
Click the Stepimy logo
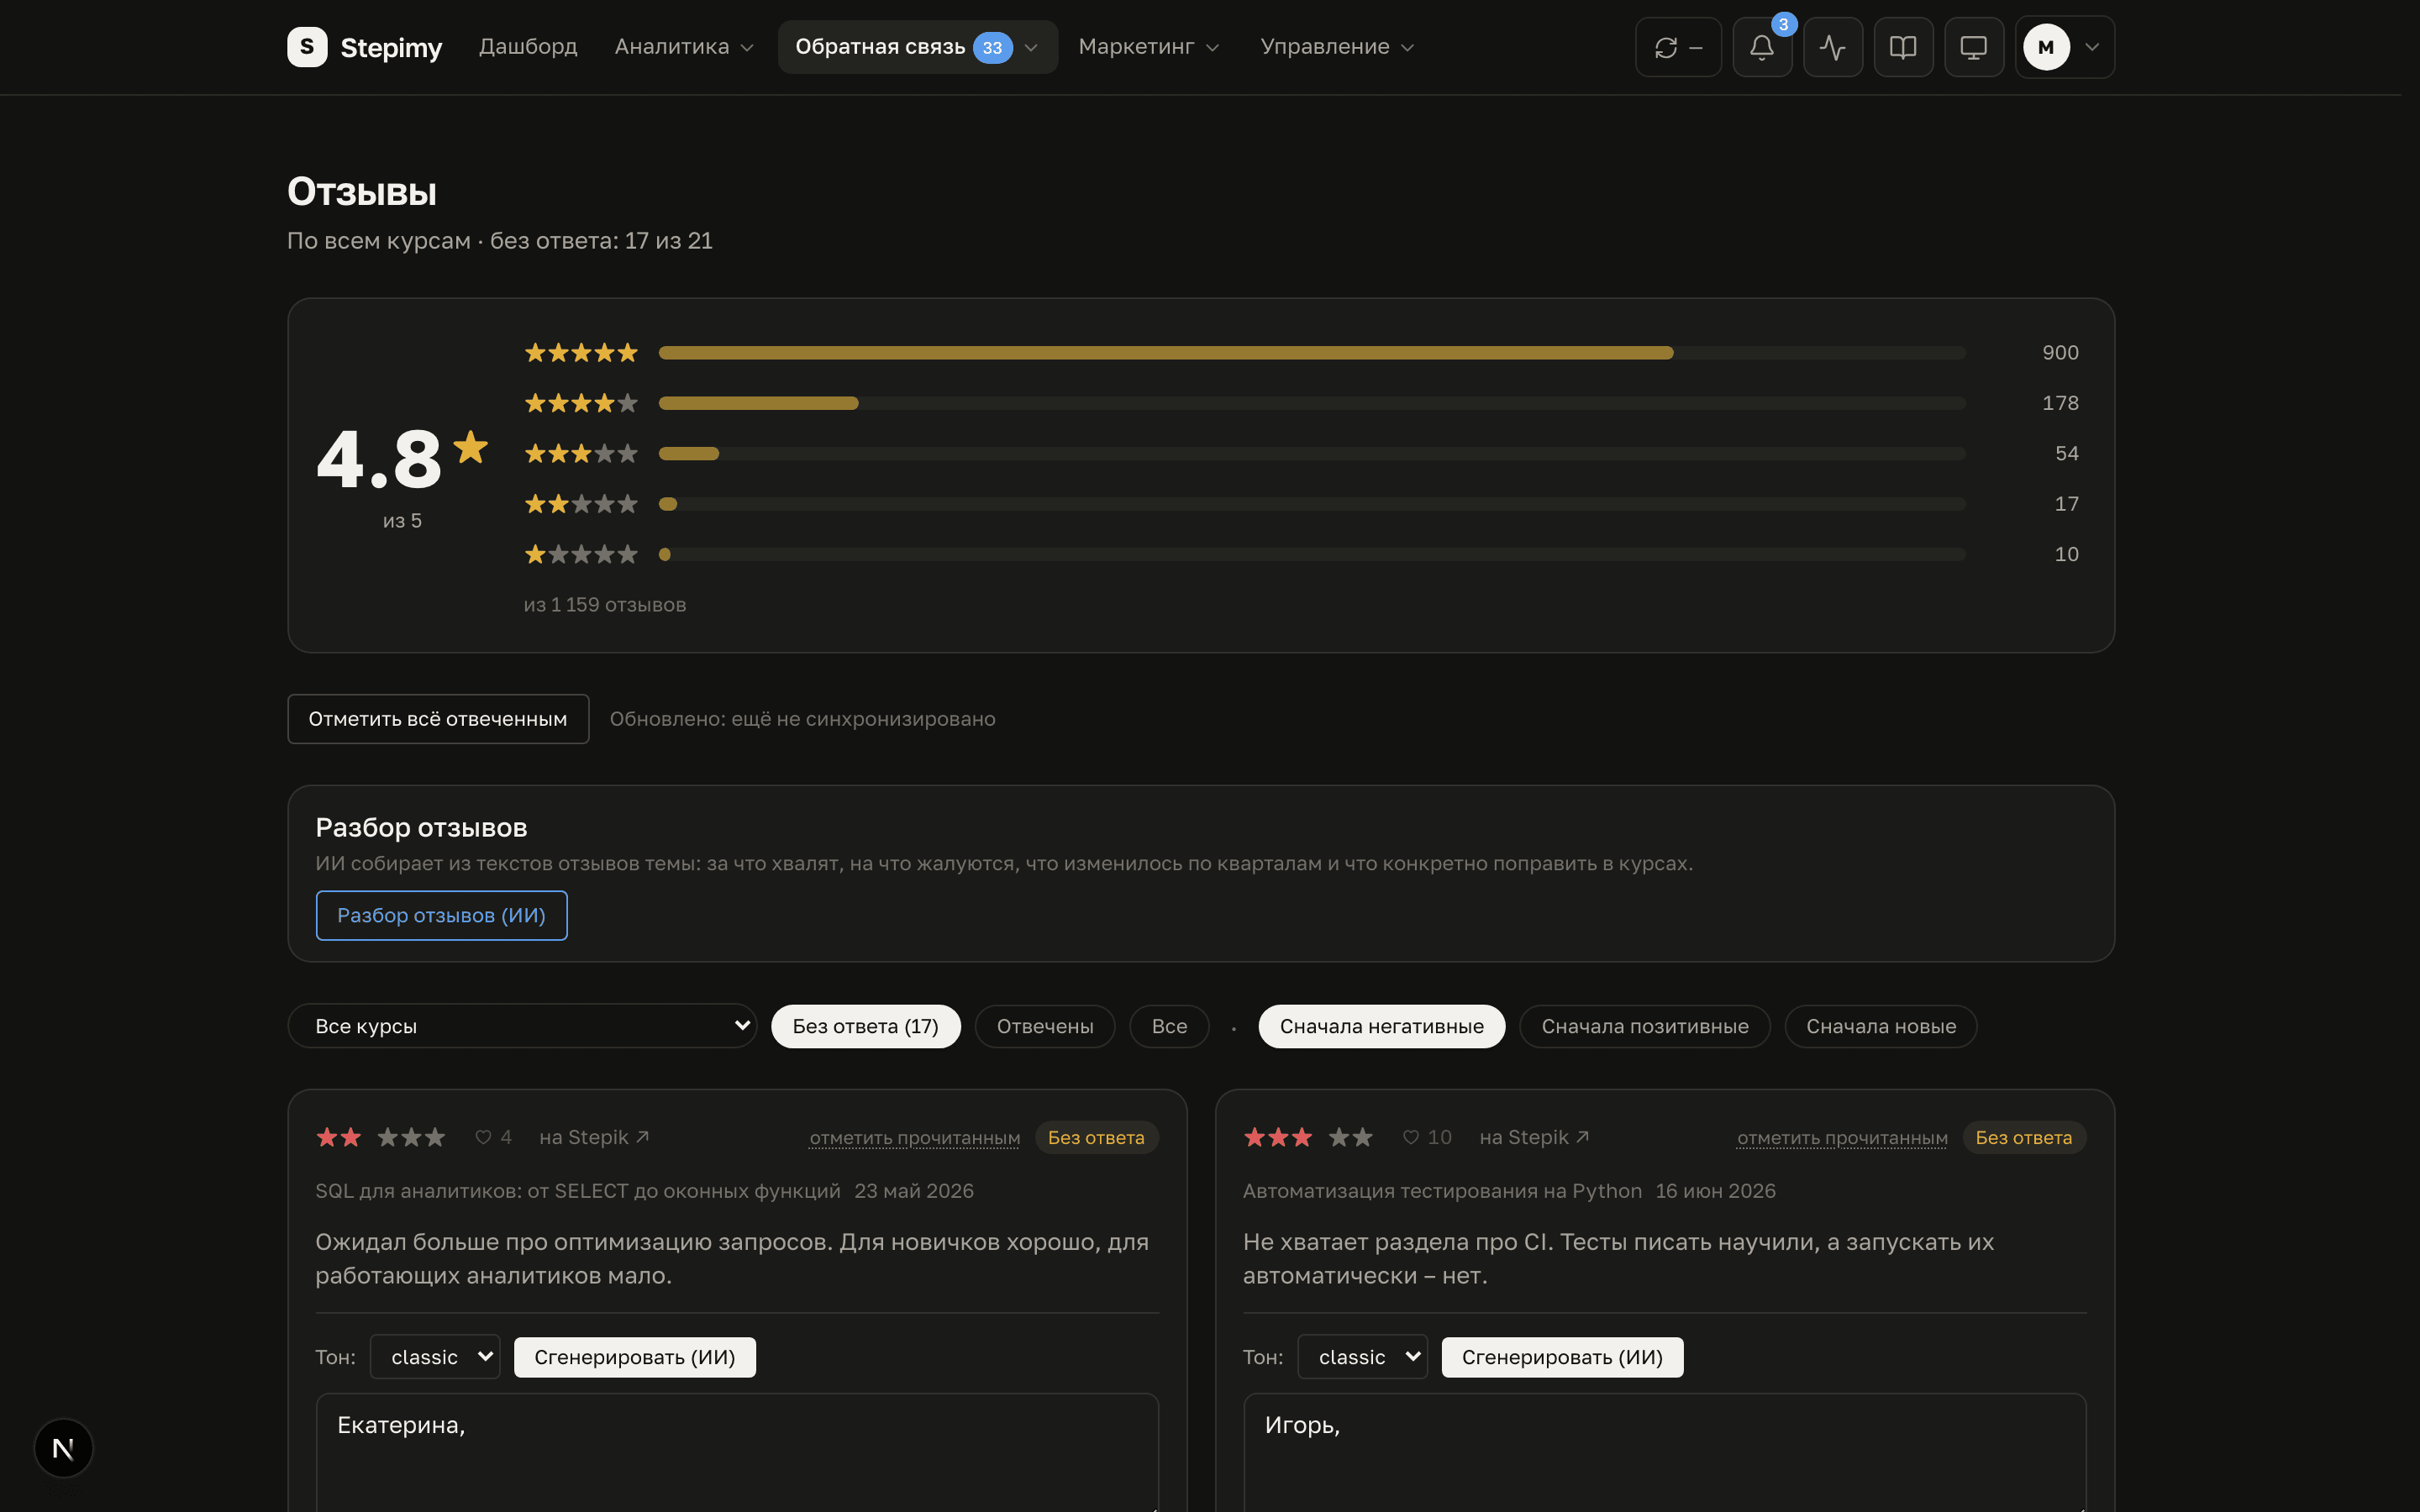point(364,47)
